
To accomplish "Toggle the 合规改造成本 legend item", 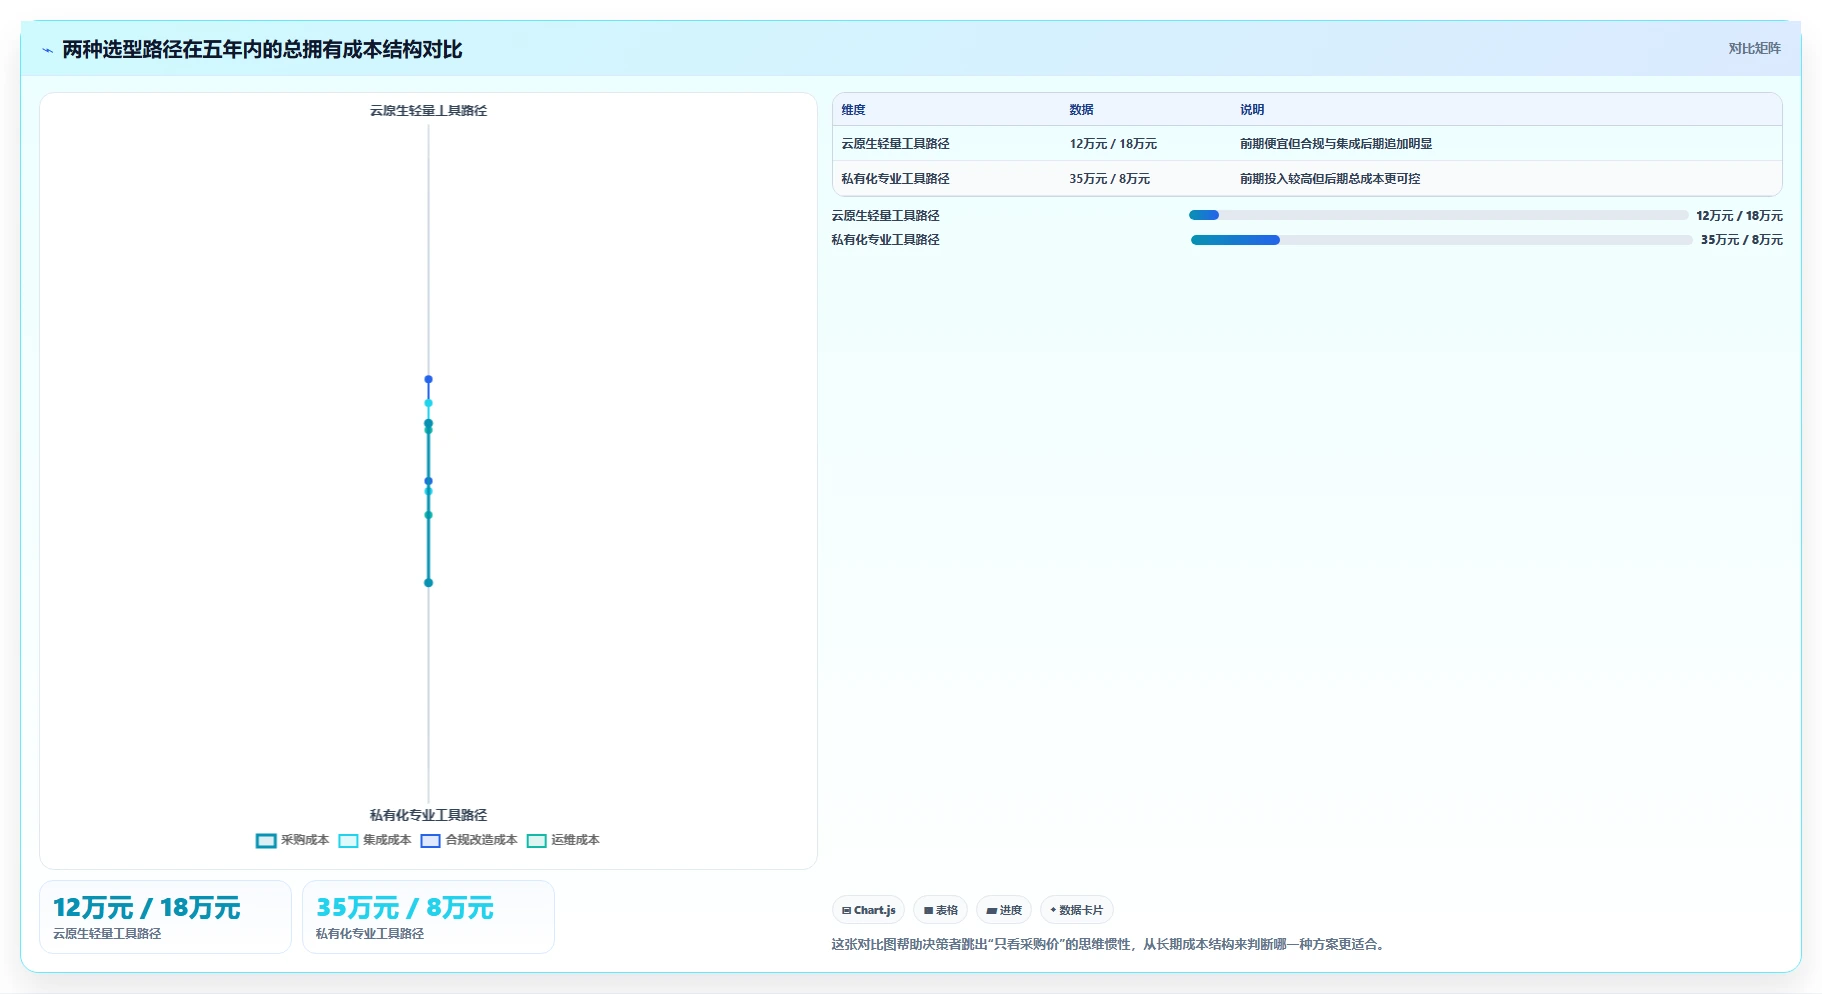I will 469,840.
